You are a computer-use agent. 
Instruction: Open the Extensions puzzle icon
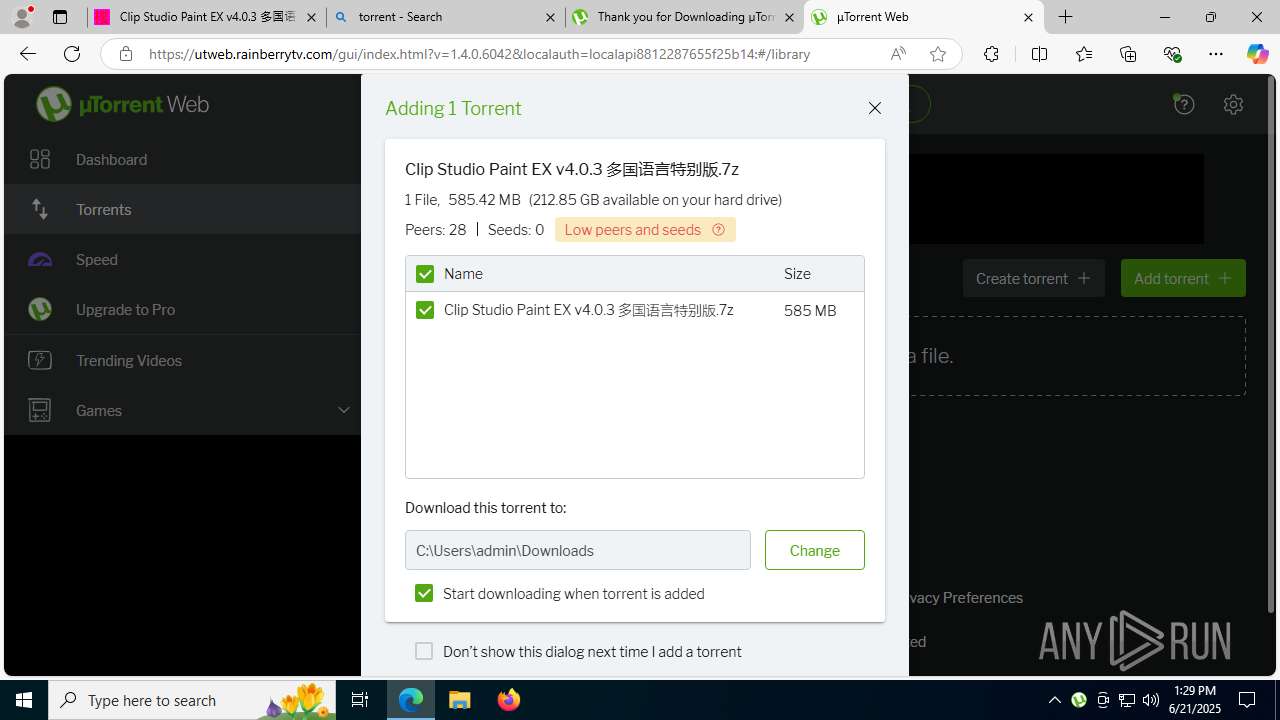click(991, 54)
